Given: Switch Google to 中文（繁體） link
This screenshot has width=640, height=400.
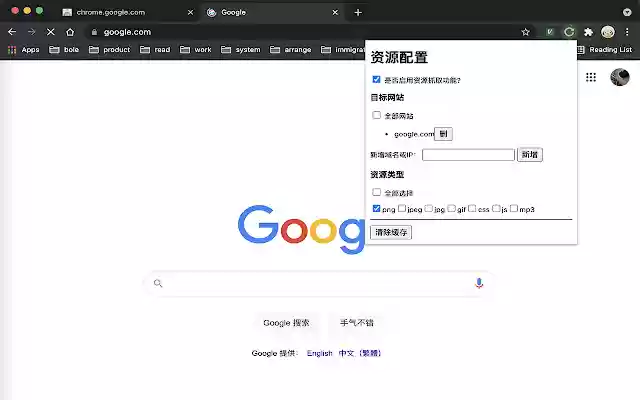Looking at the screenshot, I should pos(360,353).
